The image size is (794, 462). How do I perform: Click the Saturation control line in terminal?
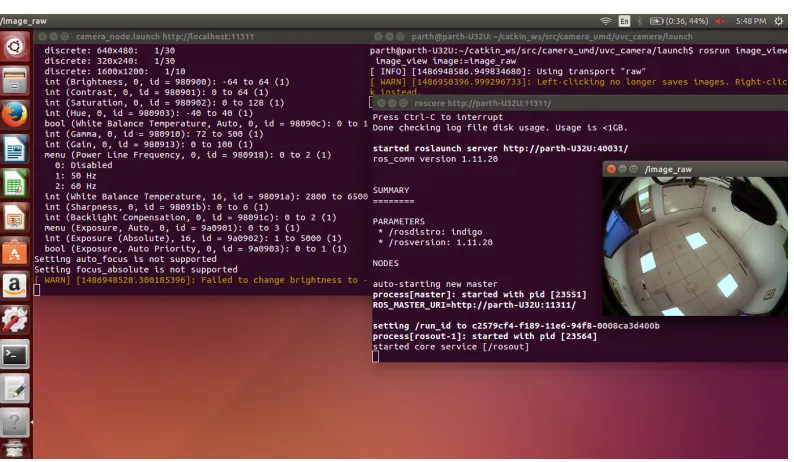point(164,103)
